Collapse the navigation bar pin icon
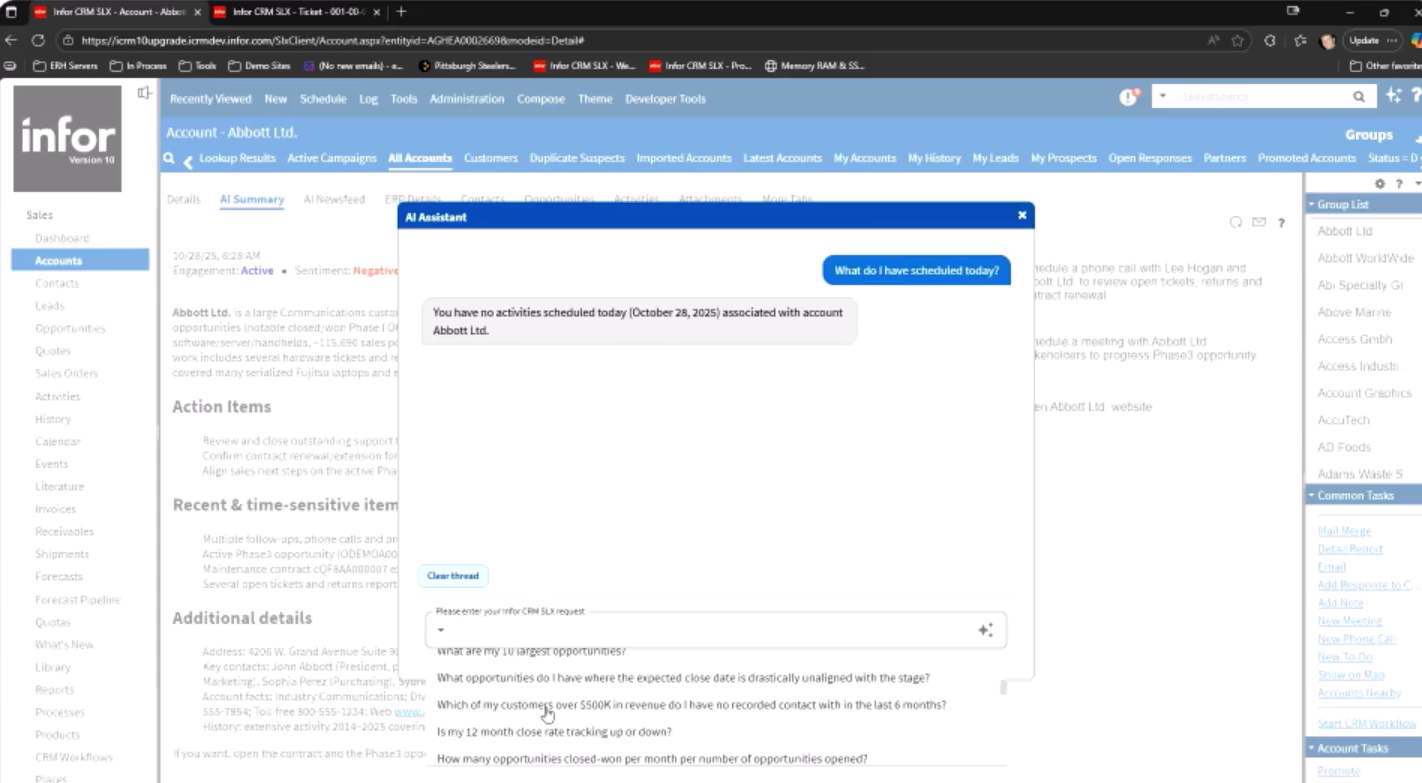The image size is (1422, 783). [145, 93]
